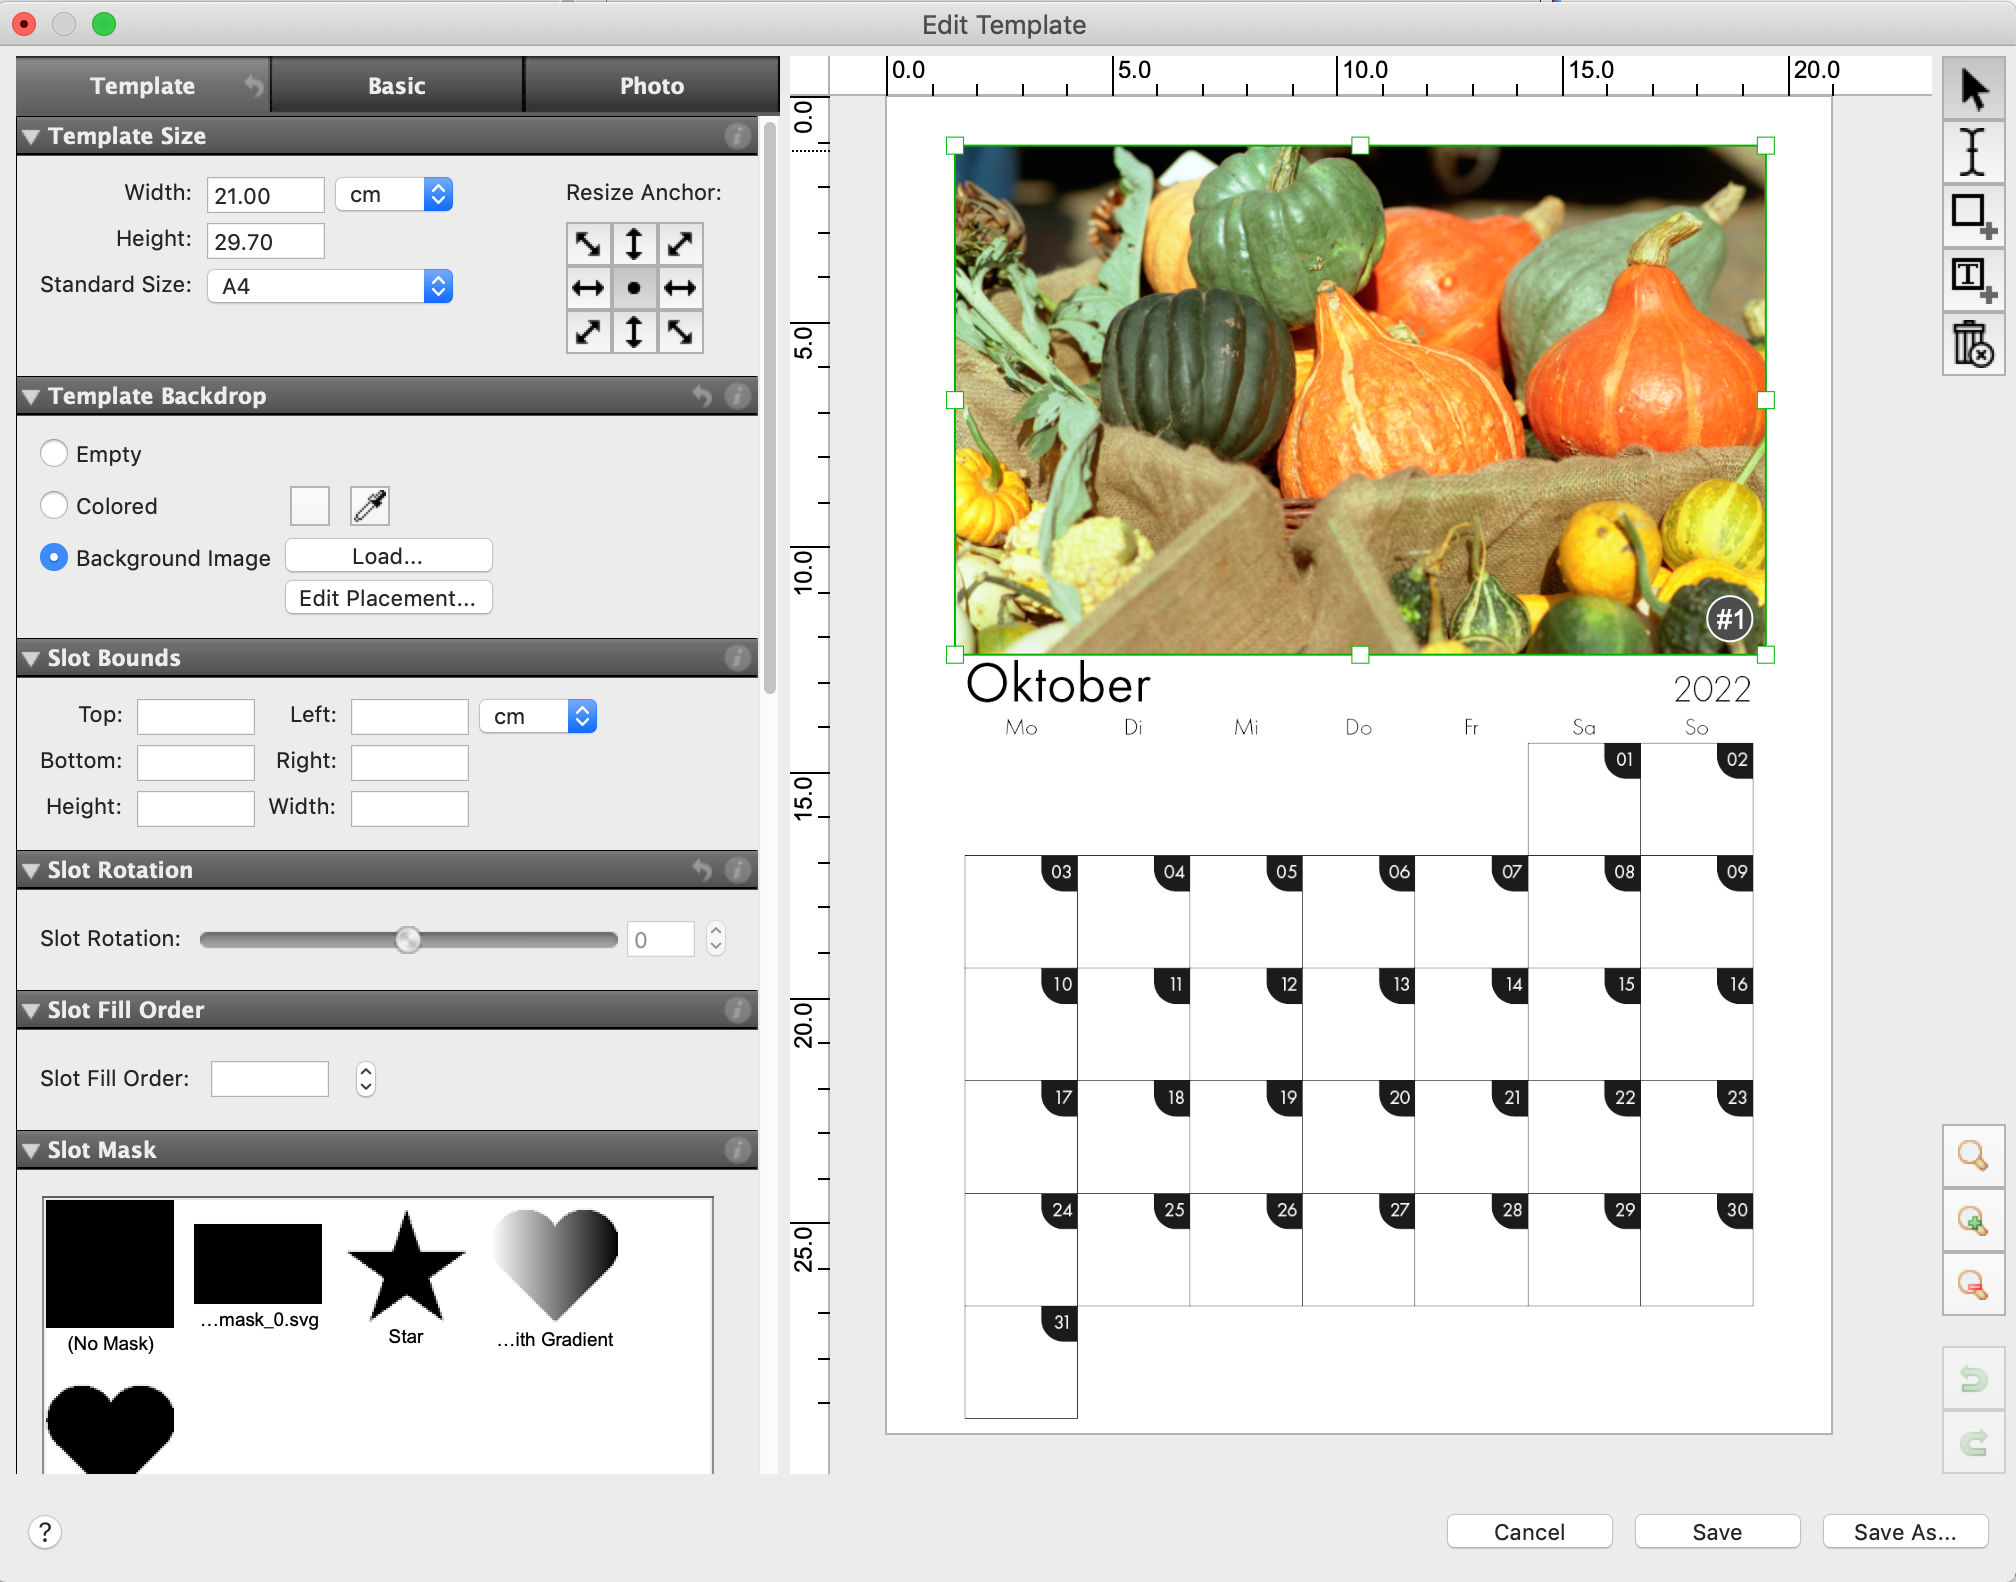The width and height of the screenshot is (2016, 1582).
Task: Open the Slot Bounds unit dropdown
Action: (538, 716)
